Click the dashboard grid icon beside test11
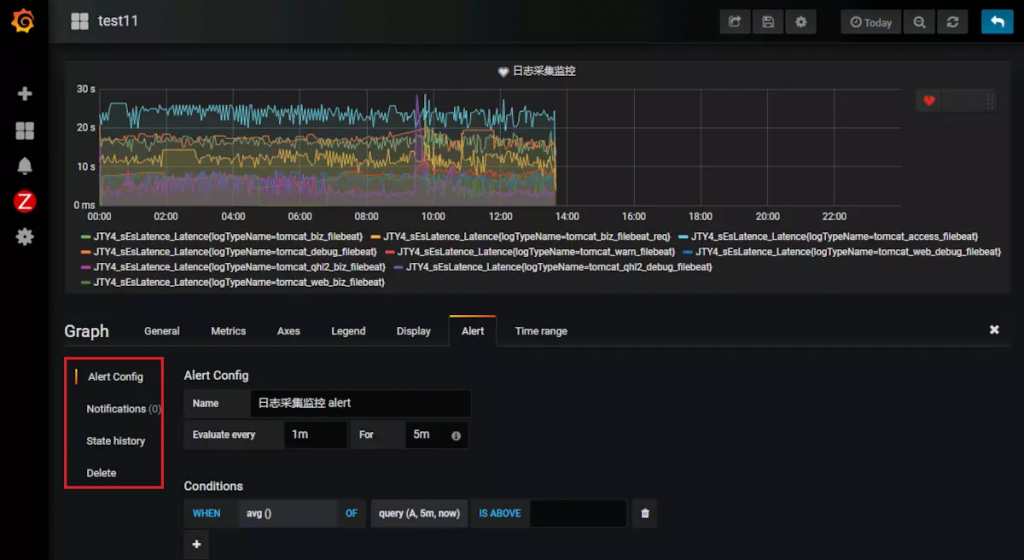This screenshot has width=1024, height=560. [80, 22]
